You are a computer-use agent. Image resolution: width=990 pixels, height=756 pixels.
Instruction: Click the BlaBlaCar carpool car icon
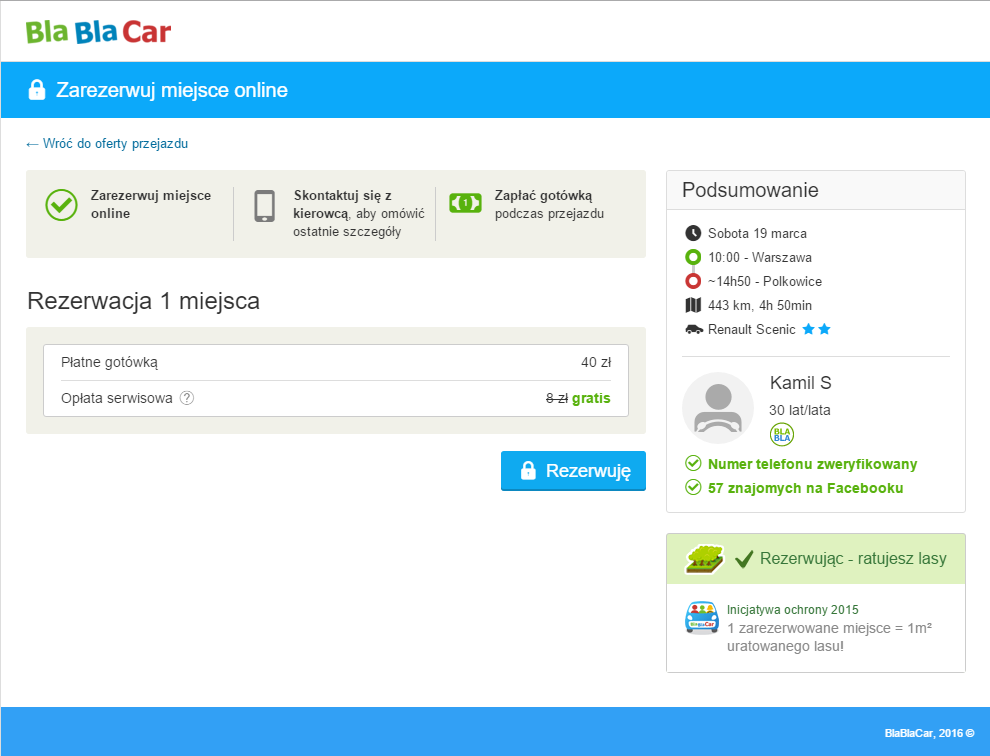pos(702,618)
